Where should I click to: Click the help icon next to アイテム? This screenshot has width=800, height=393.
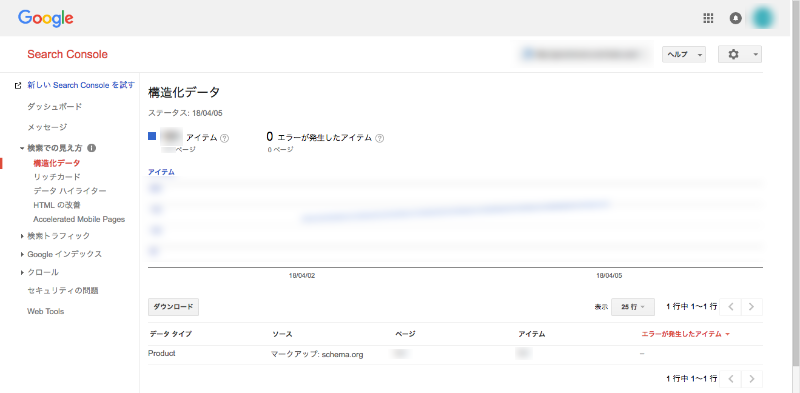click(224, 138)
